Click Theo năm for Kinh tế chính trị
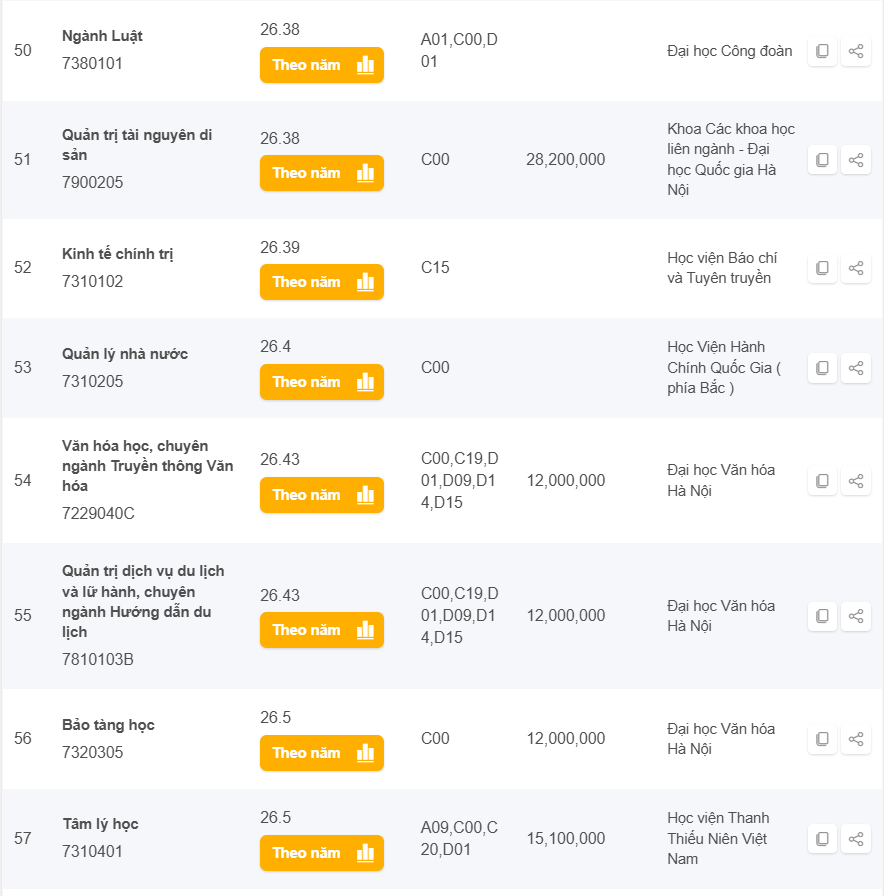The height and width of the screenshot is (896, 884). coord(321,282)
